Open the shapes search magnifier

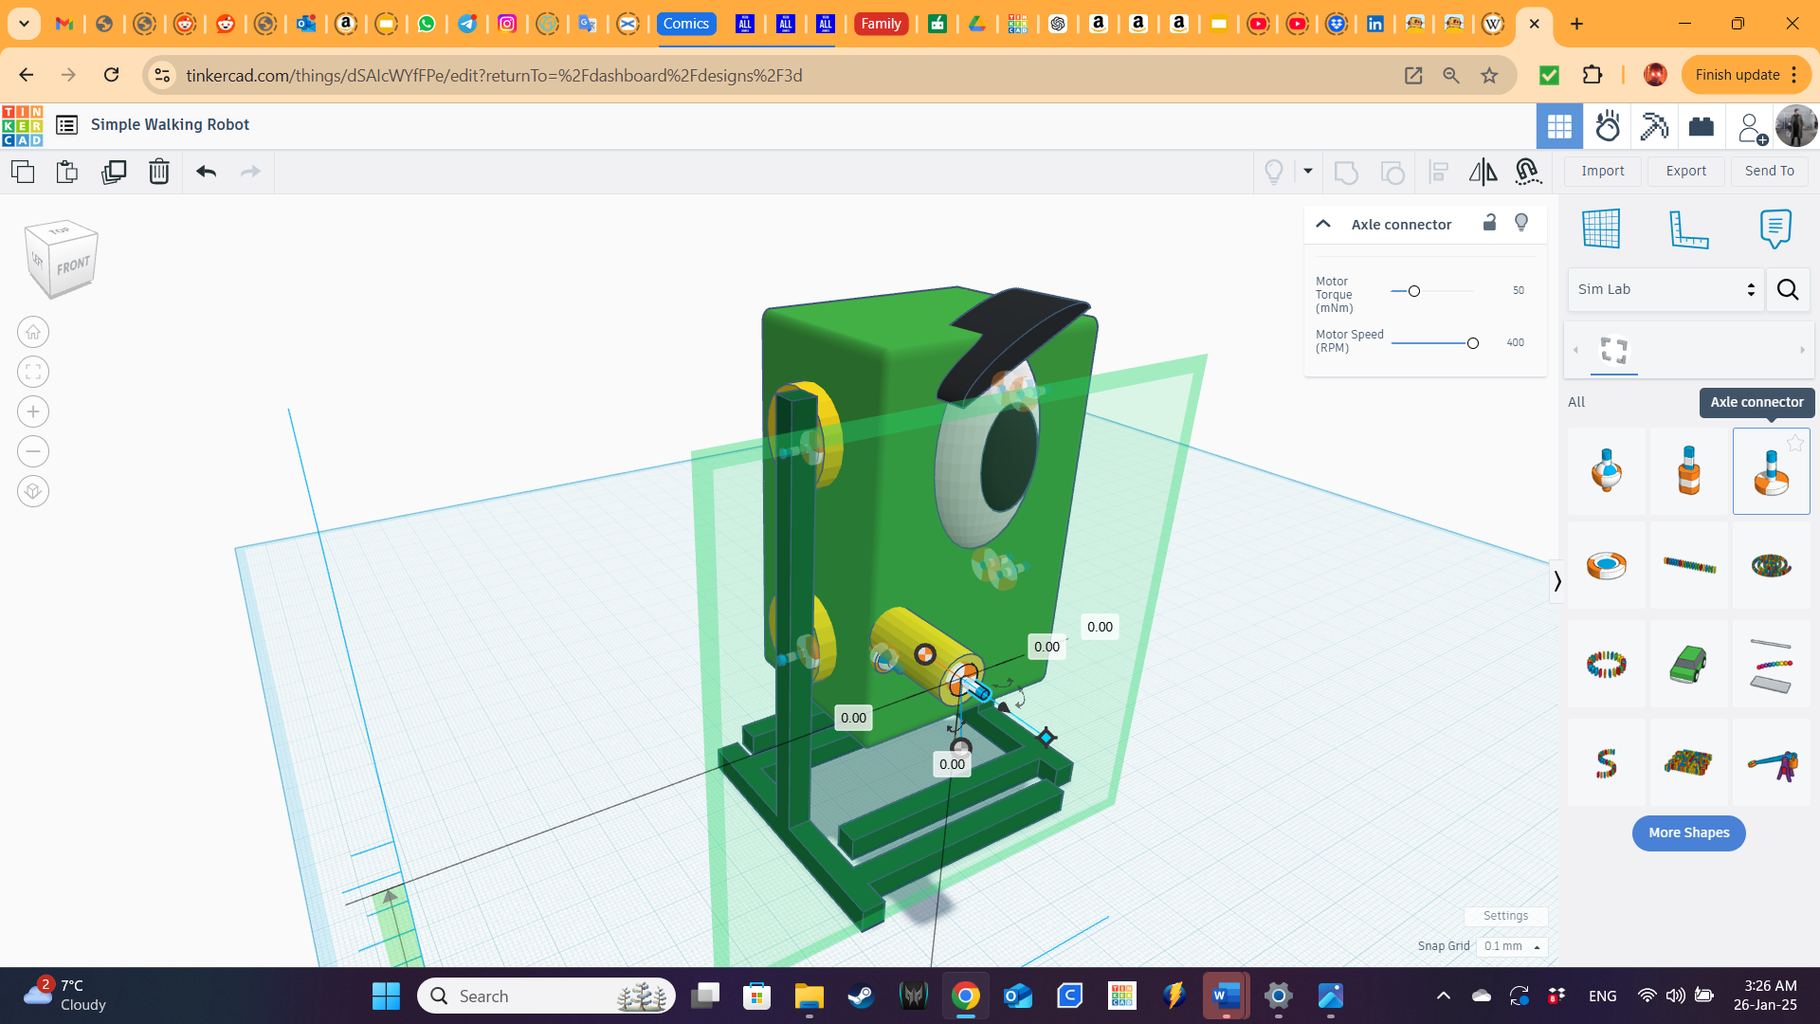pos(1788,289)
